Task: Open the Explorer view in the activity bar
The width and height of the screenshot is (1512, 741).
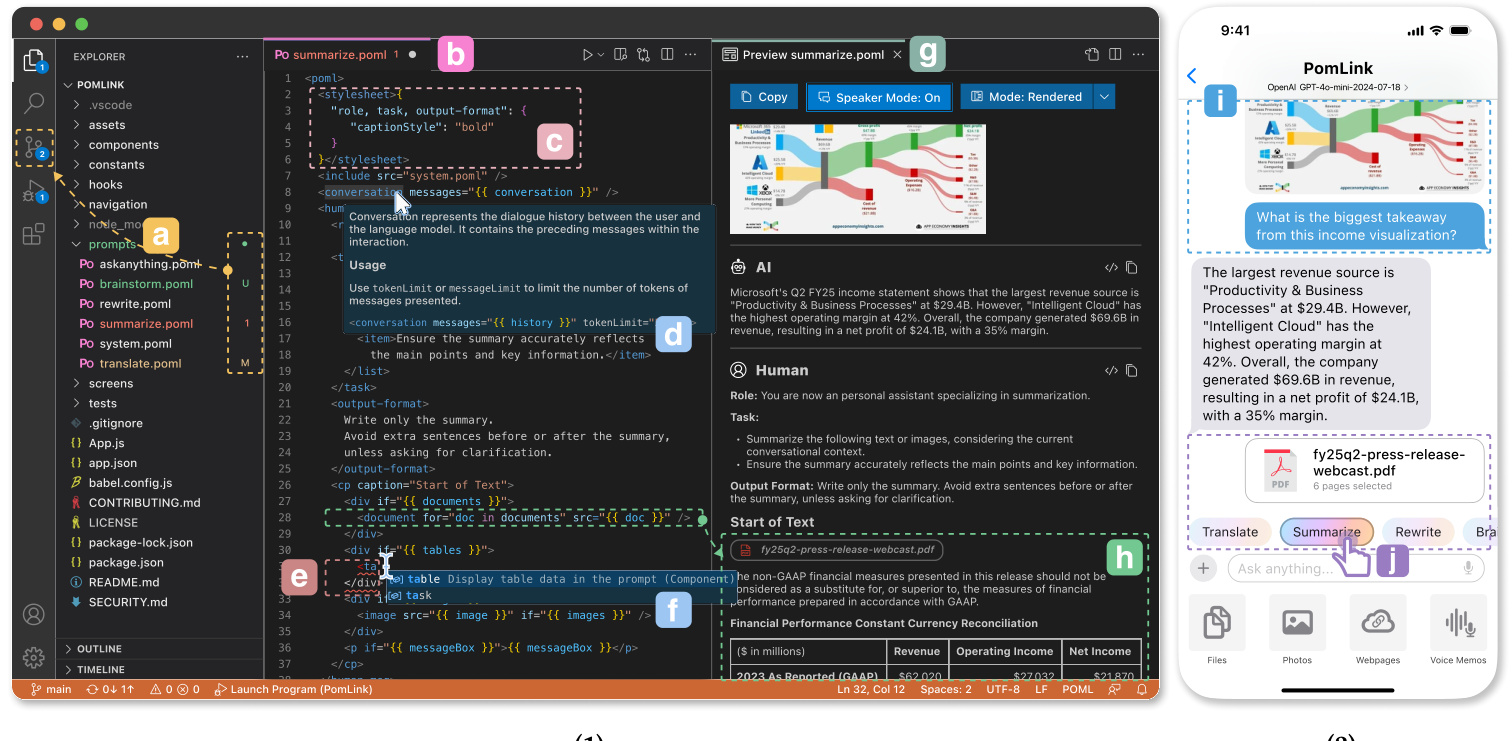Action: pyautogui.click(x=34, y=60)
